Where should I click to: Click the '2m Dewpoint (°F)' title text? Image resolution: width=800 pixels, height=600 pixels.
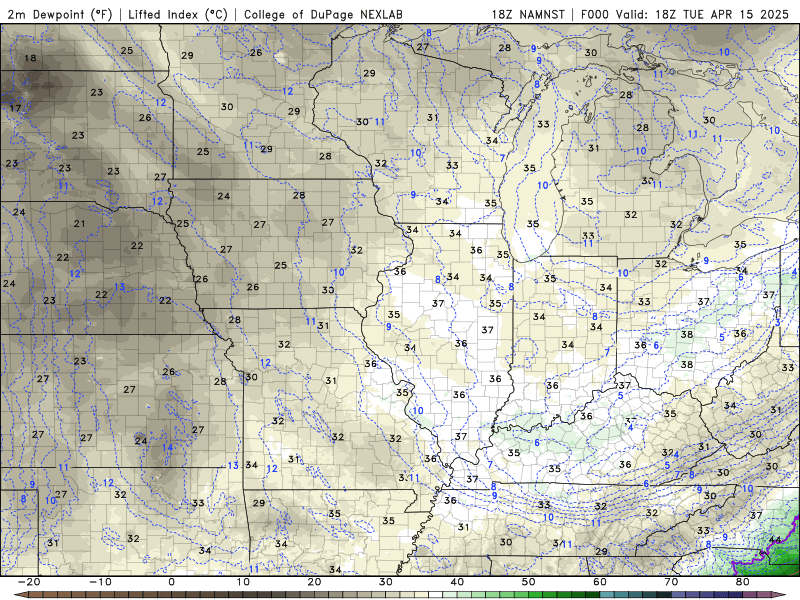(60, 14)
